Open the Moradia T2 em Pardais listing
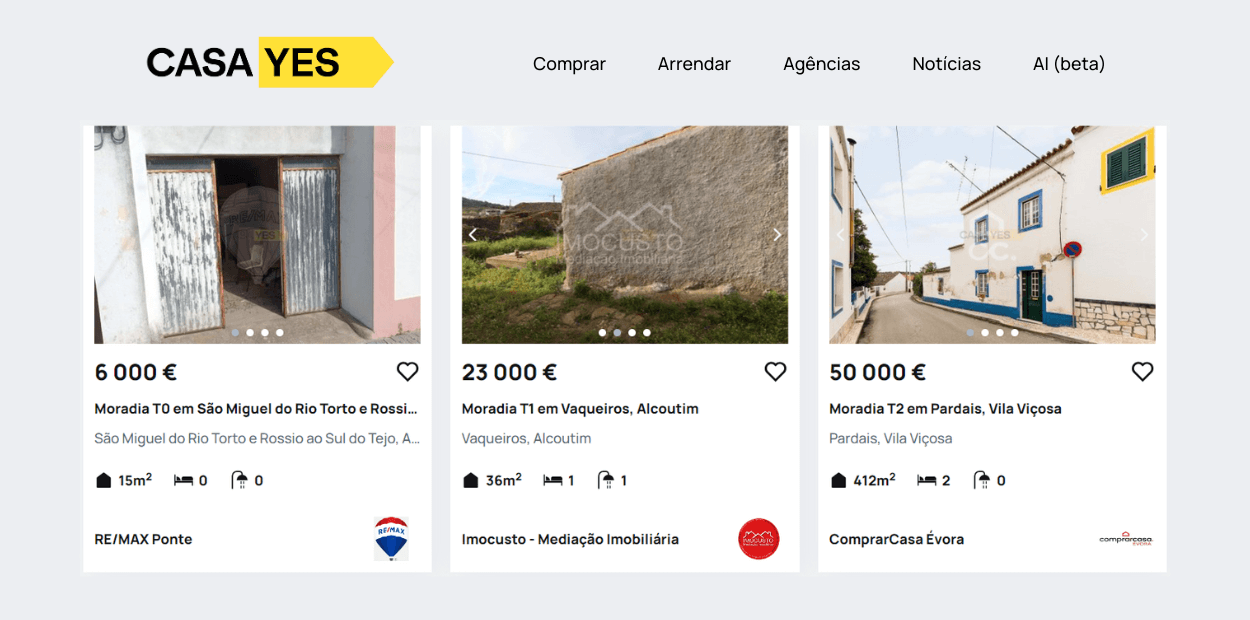 945,408
